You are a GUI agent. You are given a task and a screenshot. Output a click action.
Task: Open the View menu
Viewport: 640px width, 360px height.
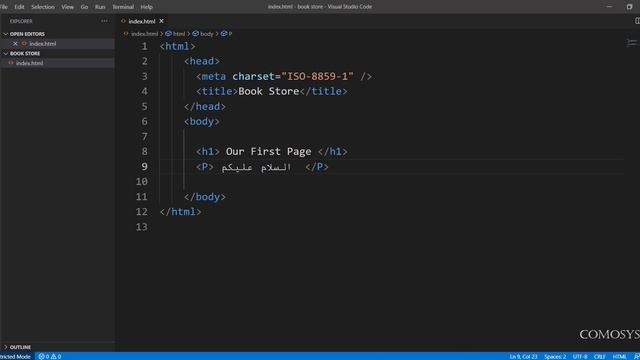coord(67,7)
